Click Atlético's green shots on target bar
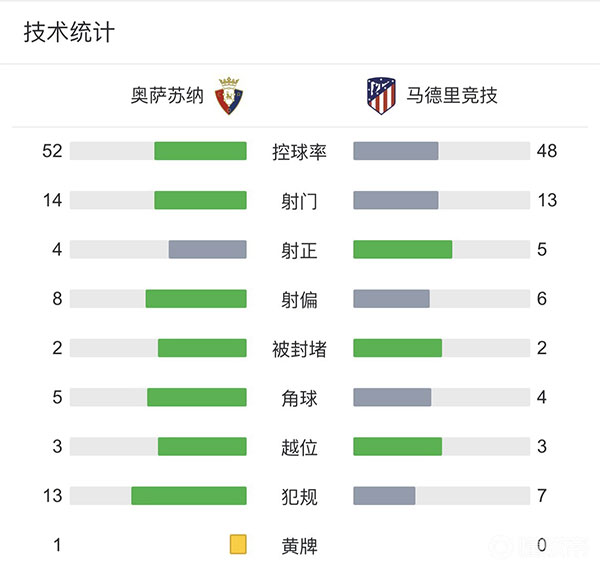The image size is (600, 565). coord(402,249)
